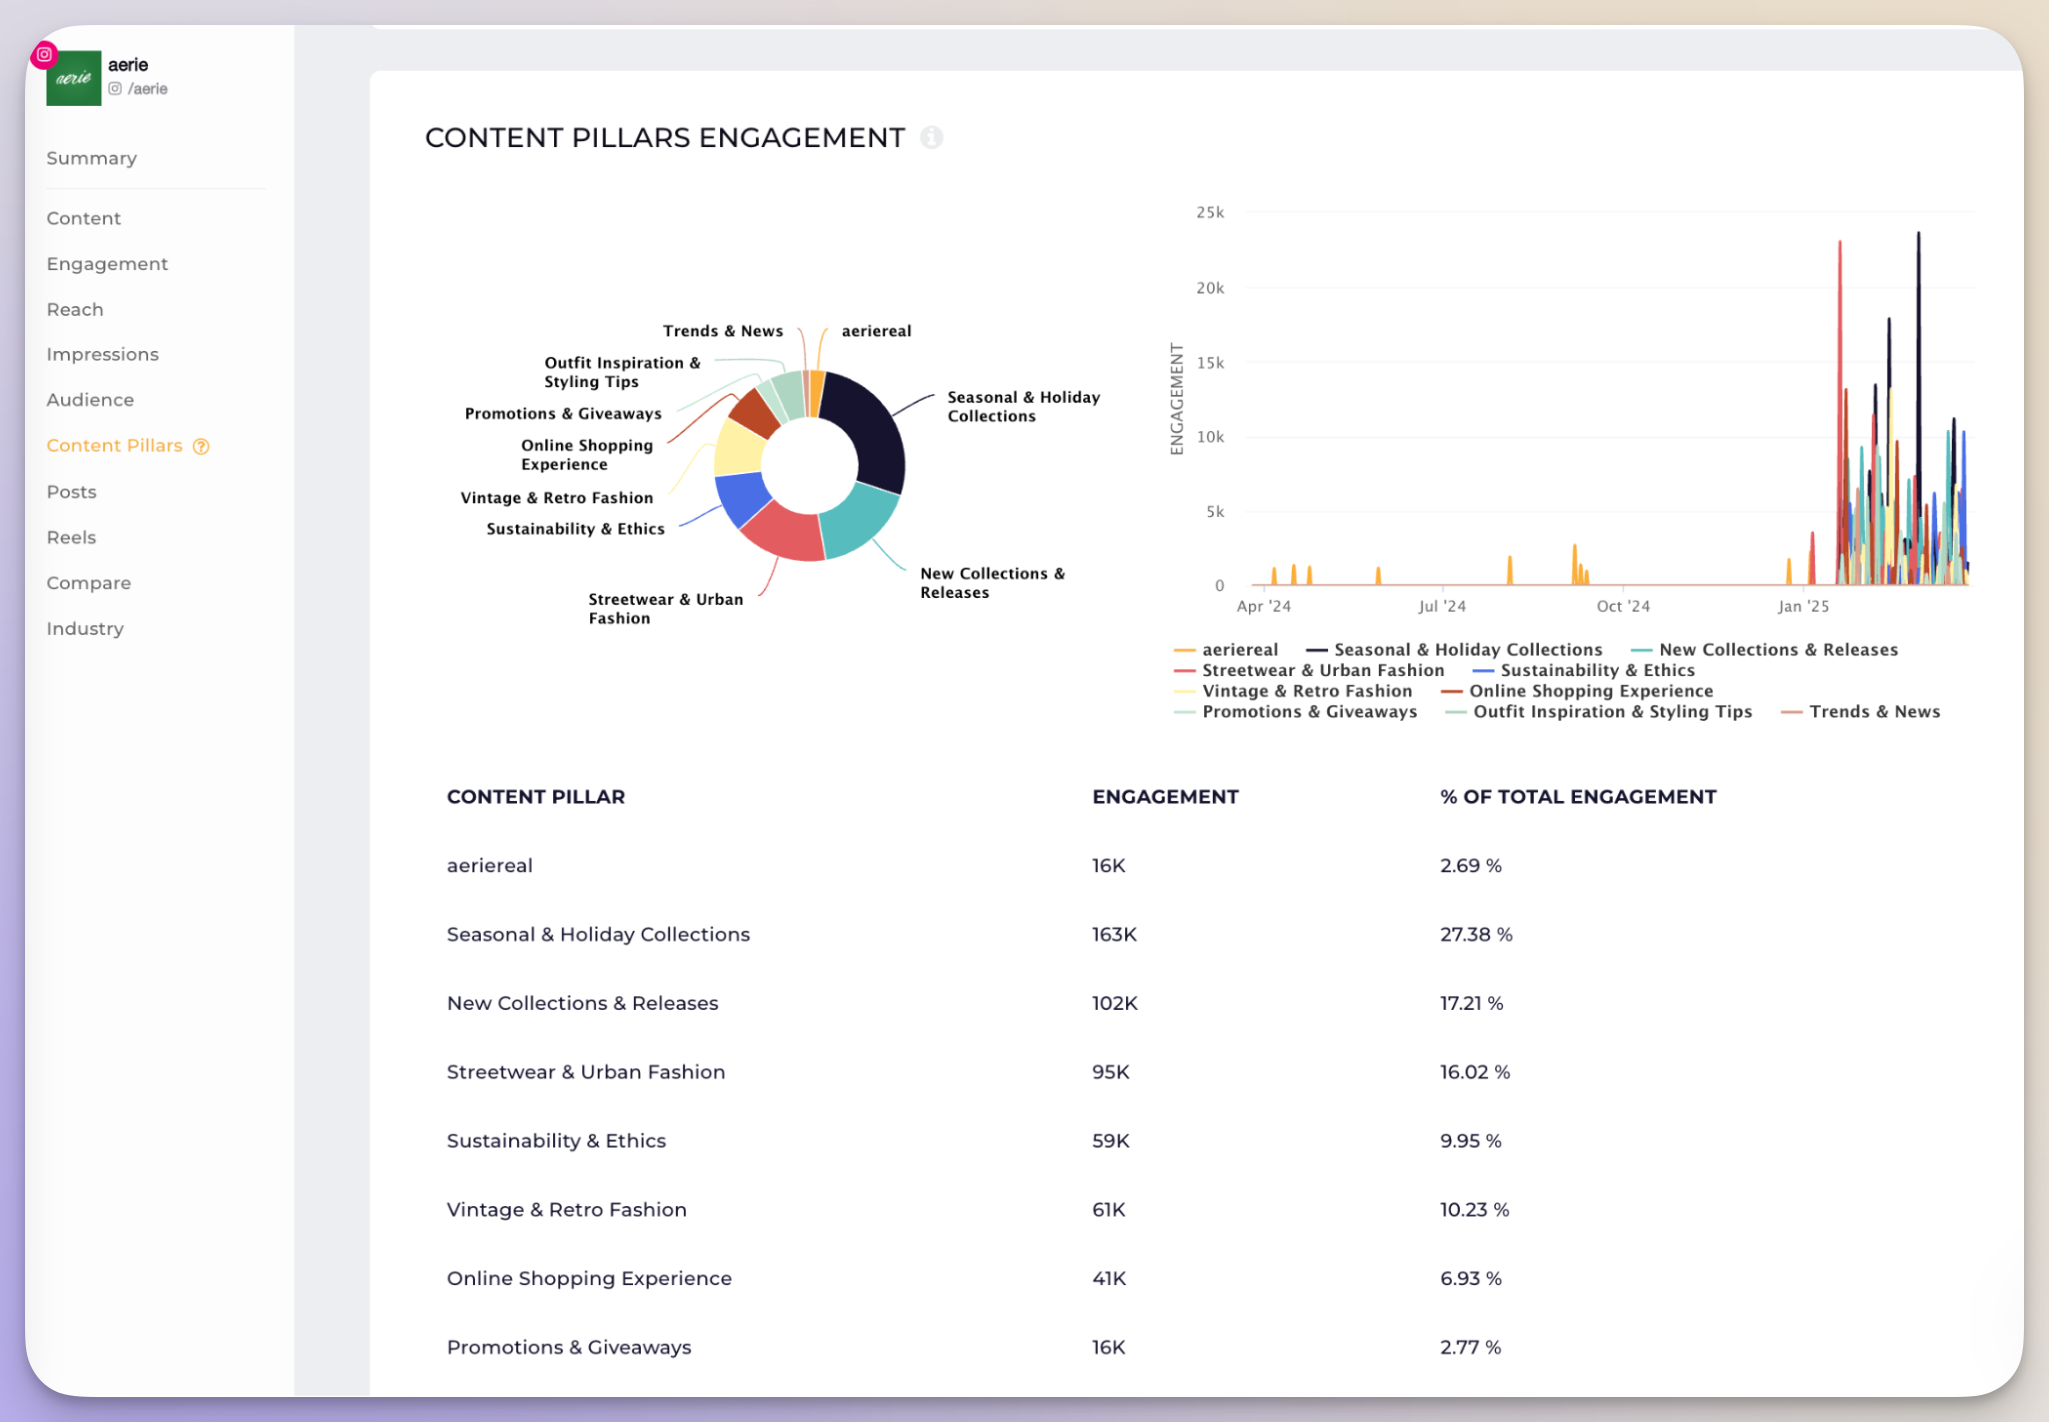Open the Summary section
The image size is (2049, 1422).
tap(91, 158)
